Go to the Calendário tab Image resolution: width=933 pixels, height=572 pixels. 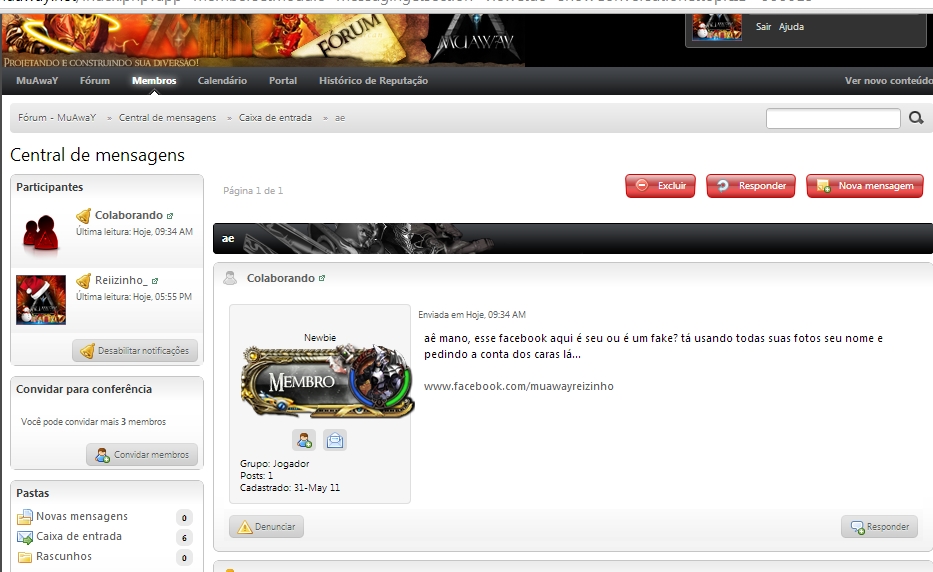222,81
